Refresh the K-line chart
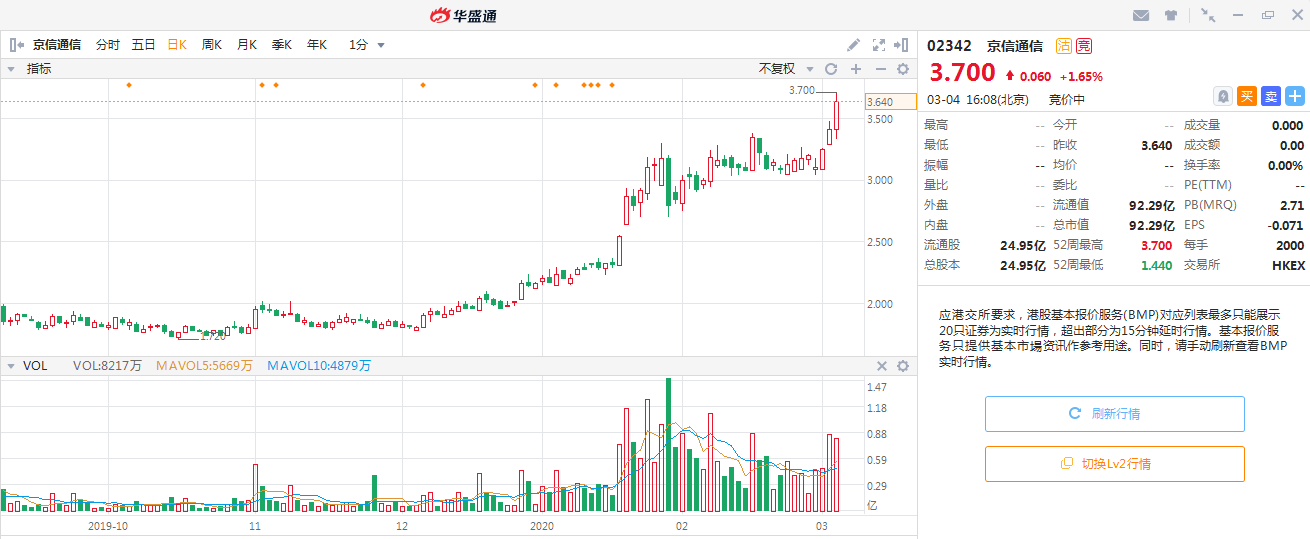The image size is (1310, 539). click(x=830, y=69)
